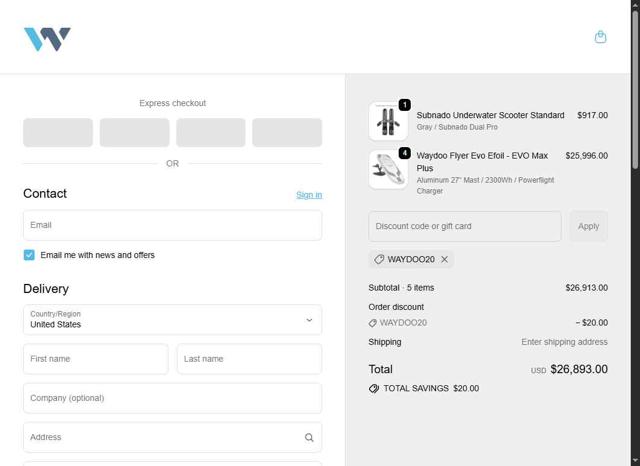Viewport: 640px width, 466px height.
Task: Click the address search magnifier icon
Action: click(x=309, y=437)
